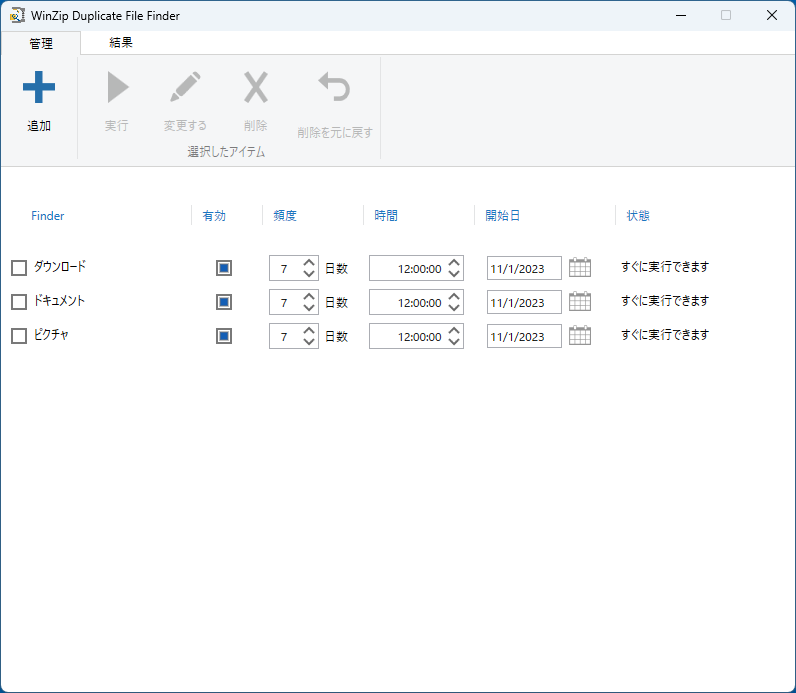Click the 有効 column header
Image resolution: width=796 pixels, height=693 pixels.
click(214, 216)
